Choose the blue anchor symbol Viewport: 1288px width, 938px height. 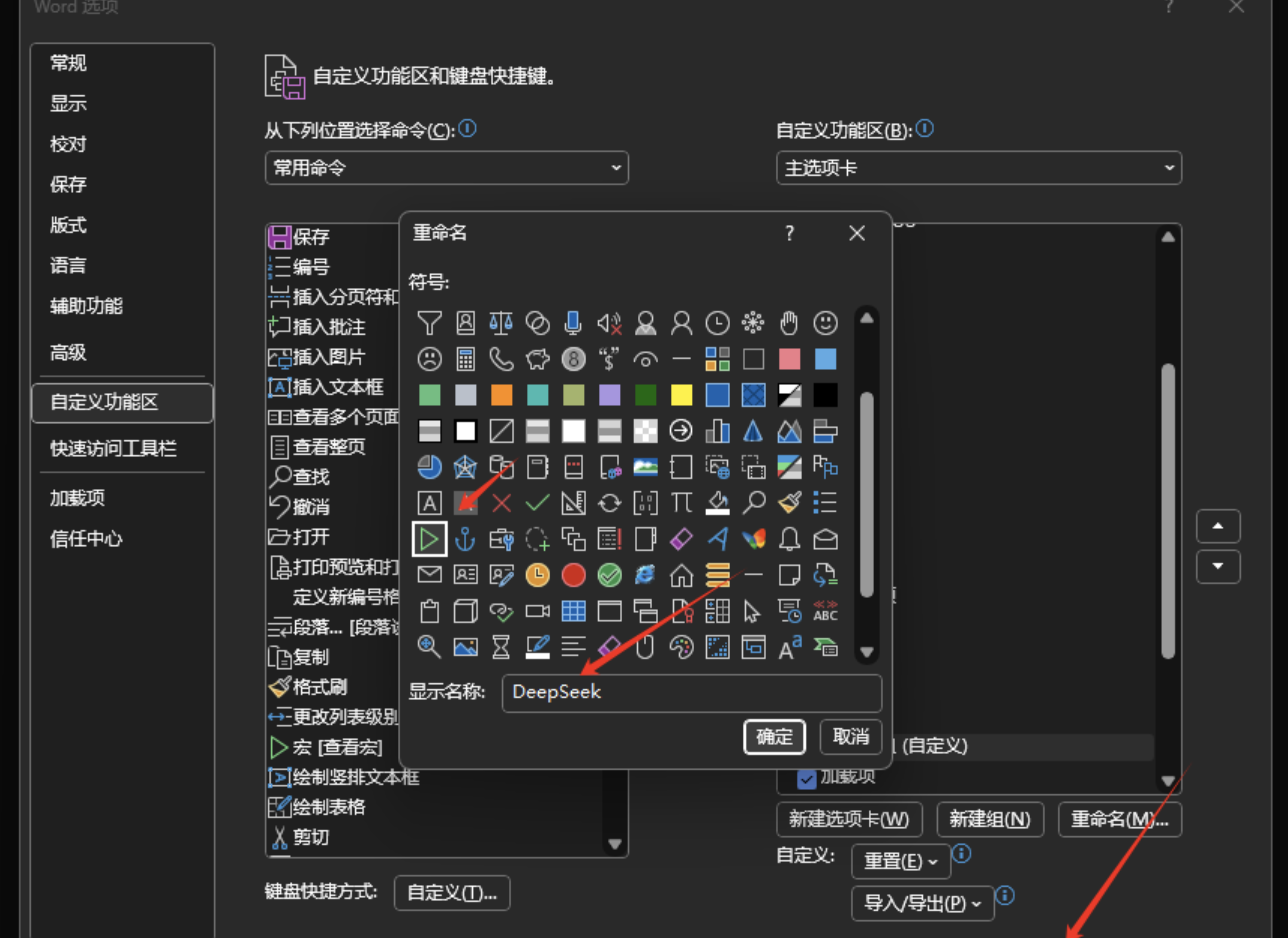[x=465, y=539]
